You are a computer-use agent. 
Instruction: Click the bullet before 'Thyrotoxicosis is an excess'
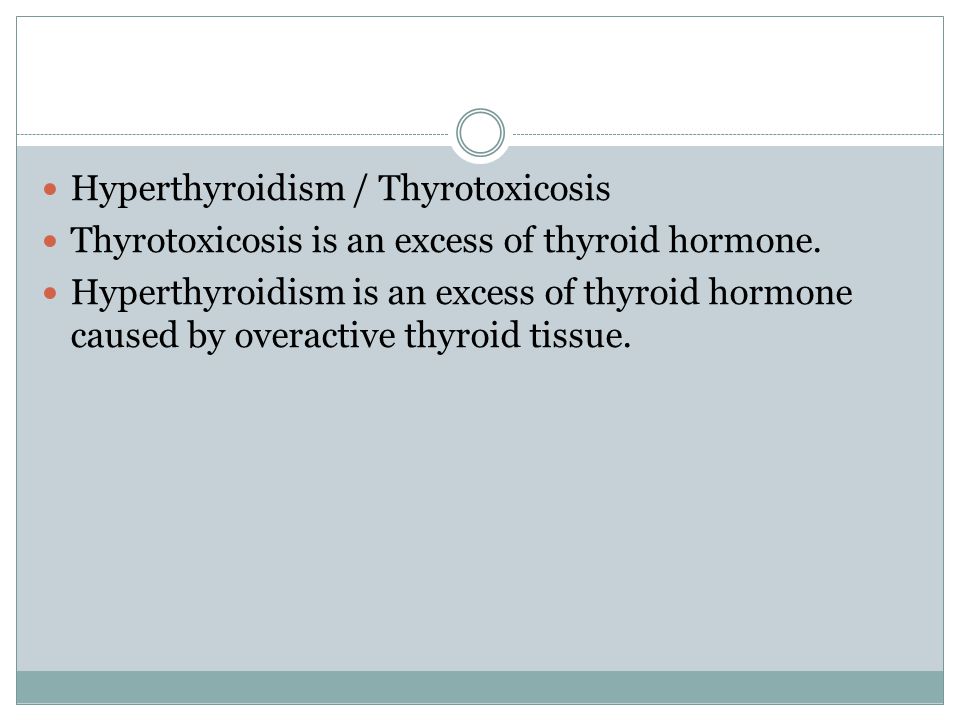tap(50, 241)
